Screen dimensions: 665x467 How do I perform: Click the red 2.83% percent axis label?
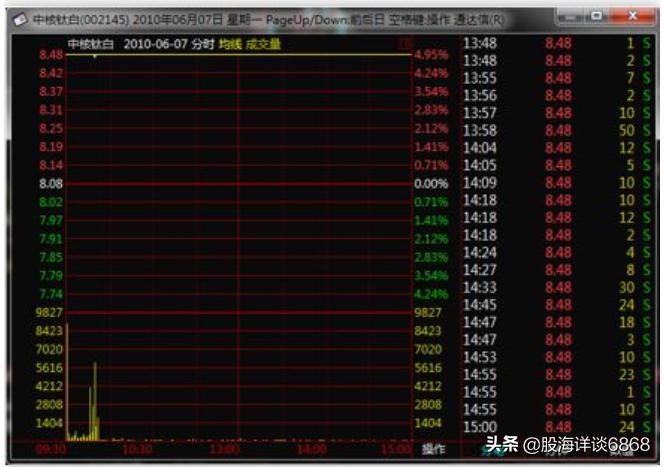coord(431,110)
